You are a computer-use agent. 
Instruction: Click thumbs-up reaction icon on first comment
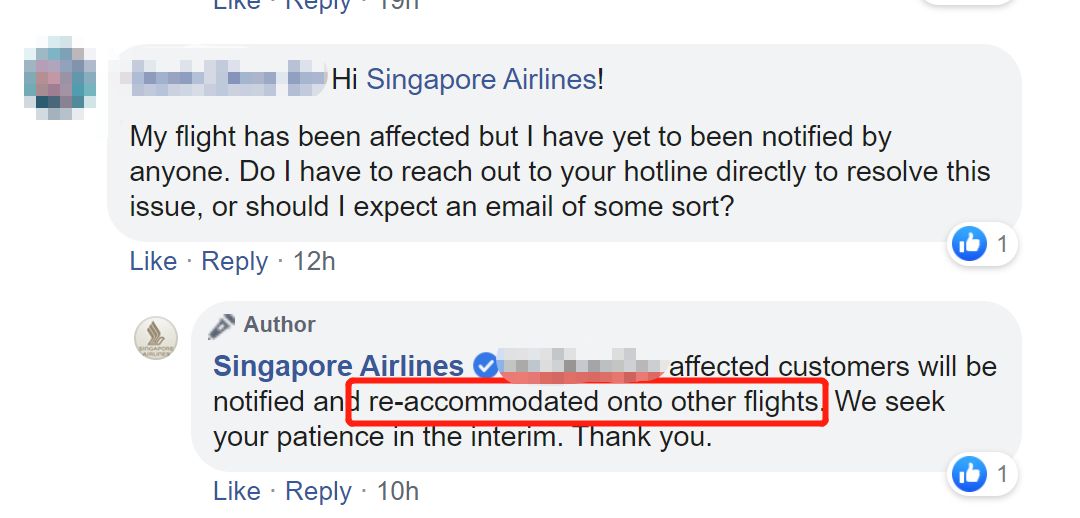[969, 244]
